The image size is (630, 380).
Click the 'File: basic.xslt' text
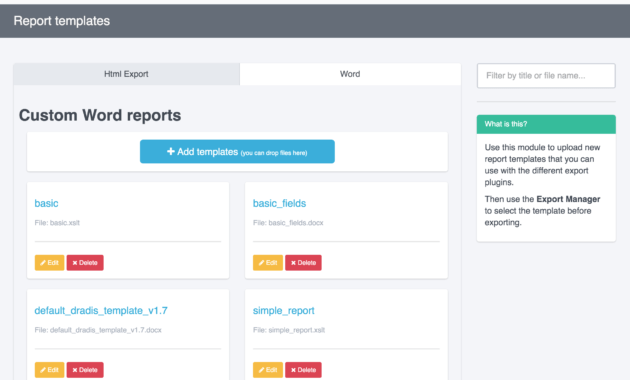point(57,223)
